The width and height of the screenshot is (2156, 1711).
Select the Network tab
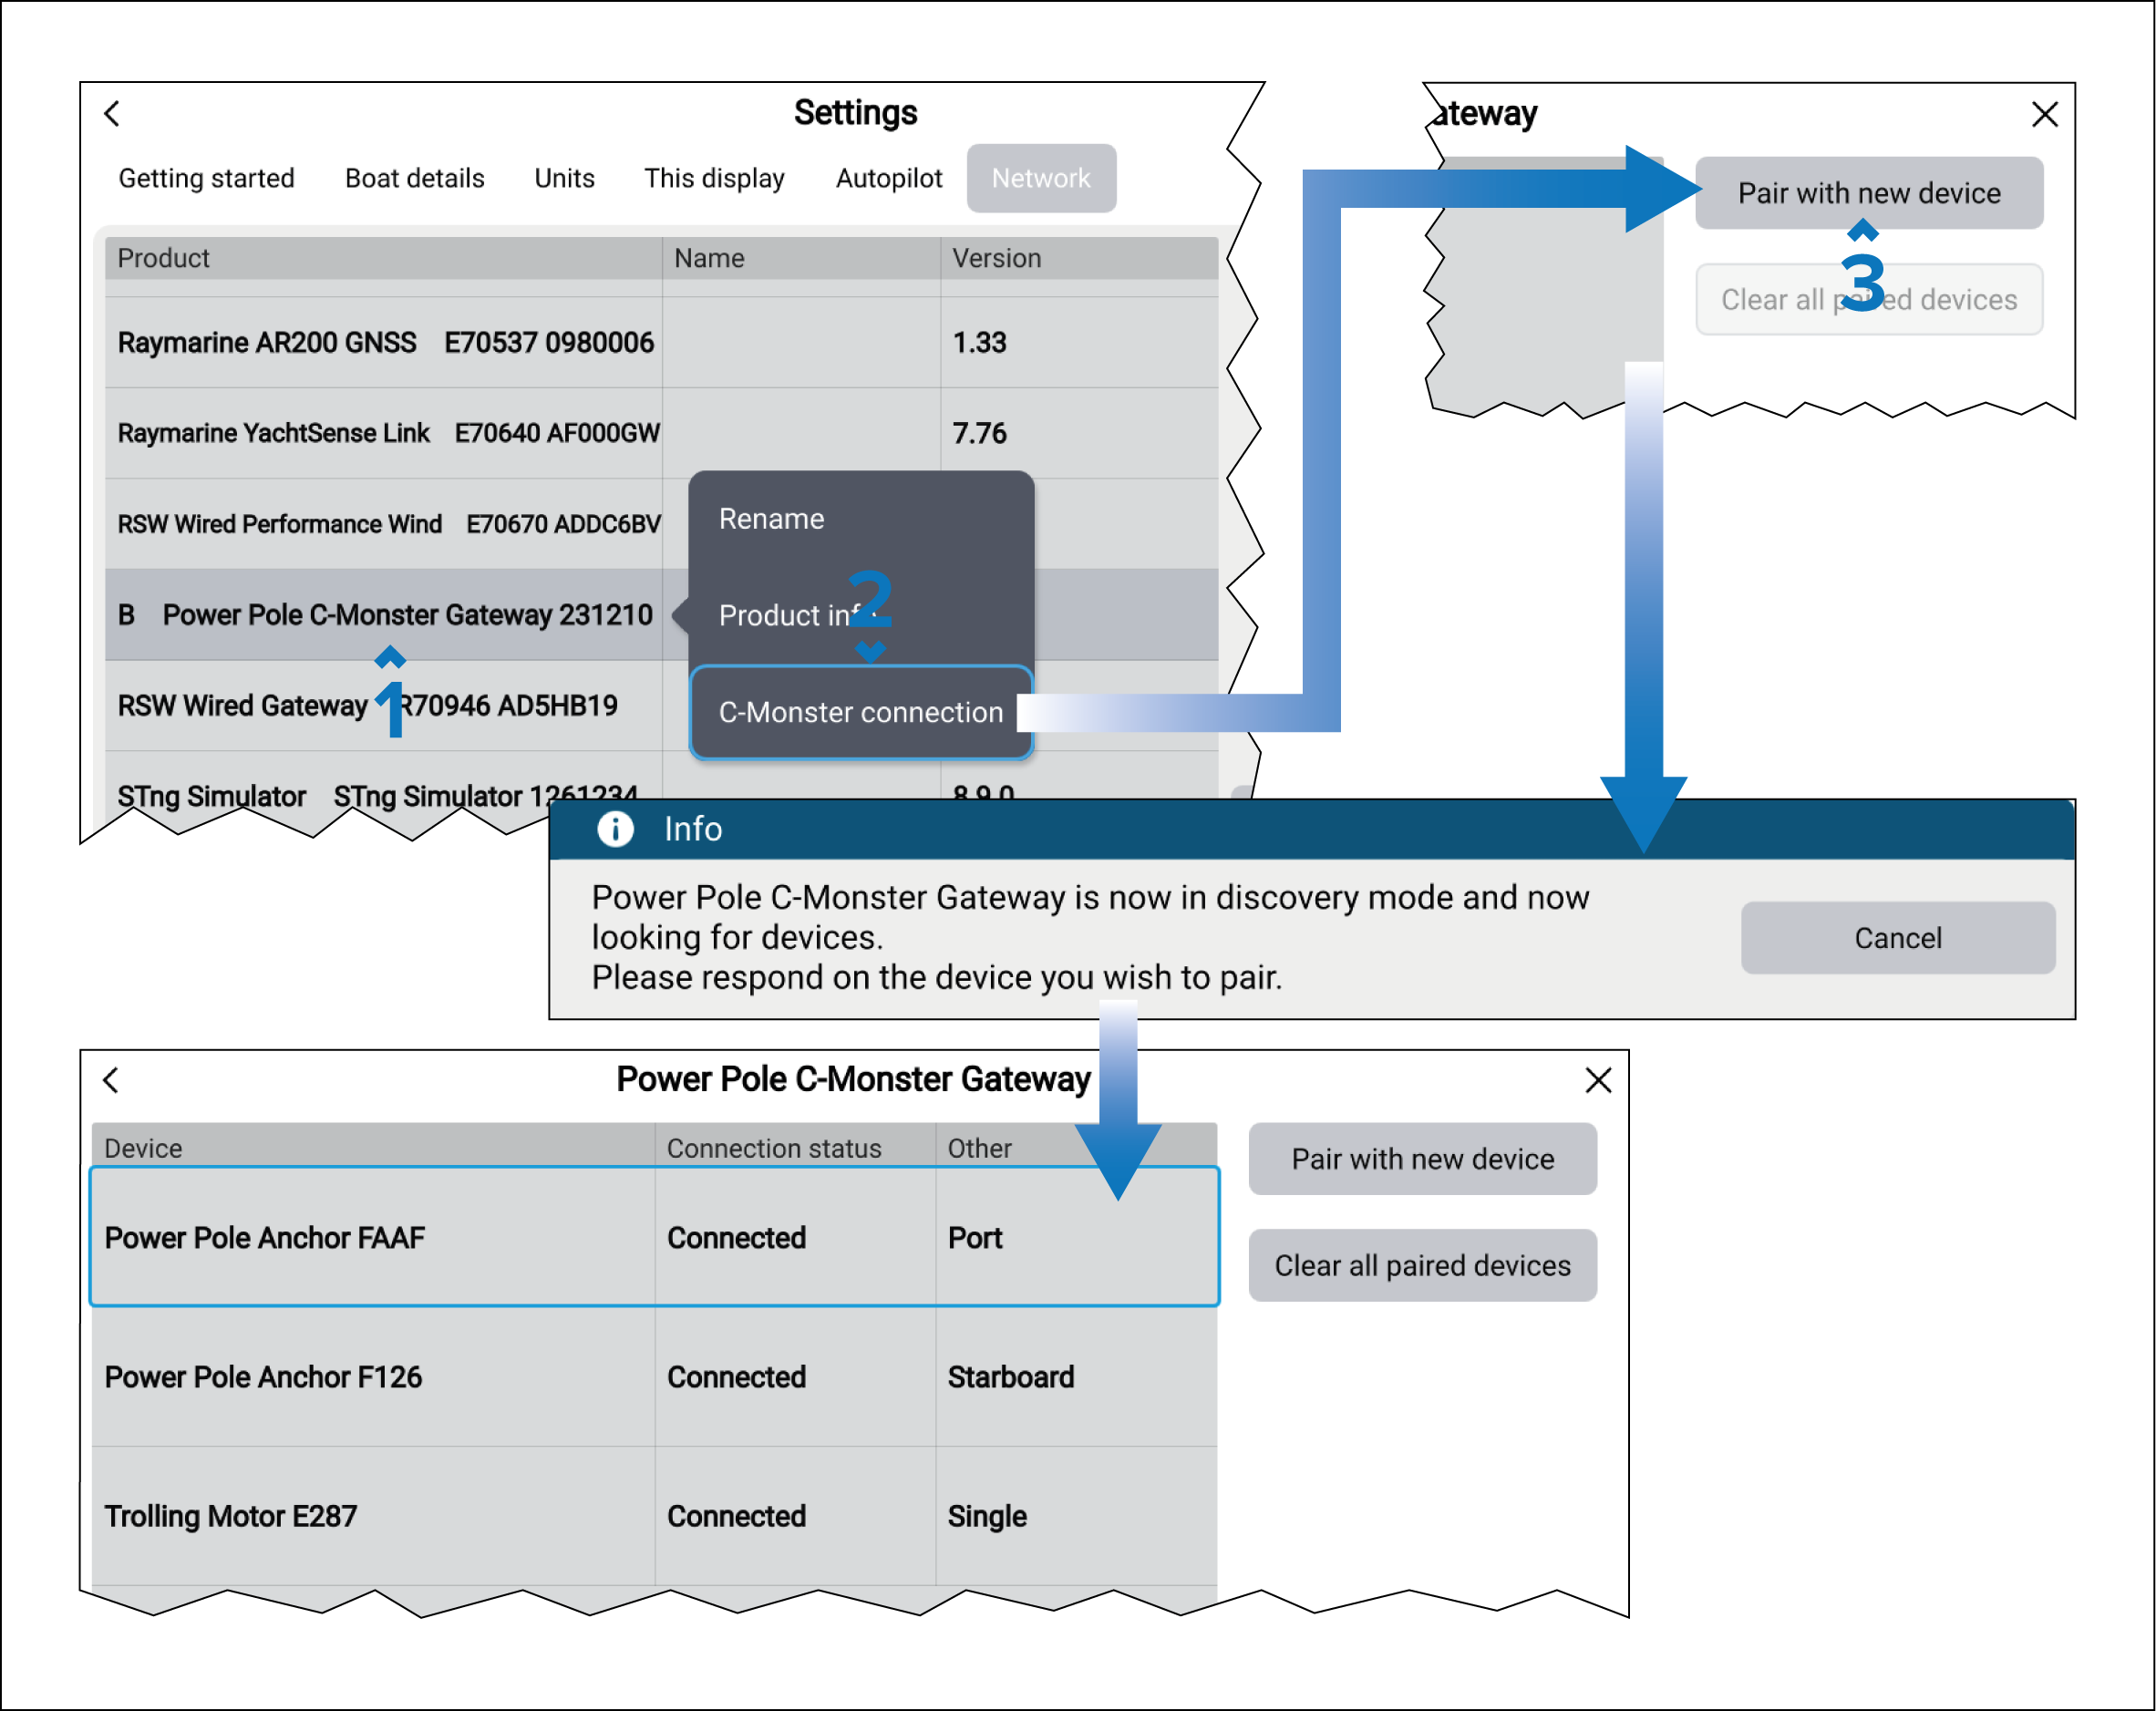pyautogui.click(x=1040, y=178)
